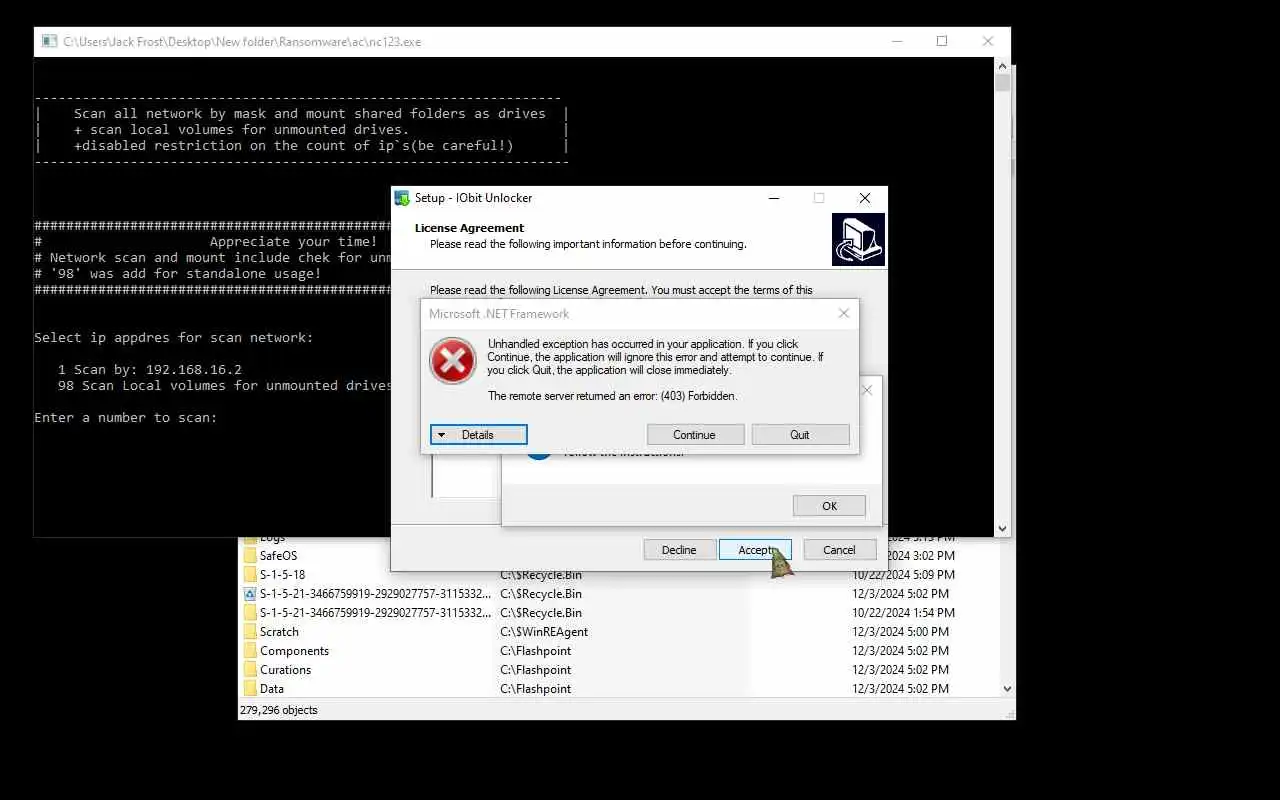Click Quit to close the application
1280x800 pixels.
(800, 435)
